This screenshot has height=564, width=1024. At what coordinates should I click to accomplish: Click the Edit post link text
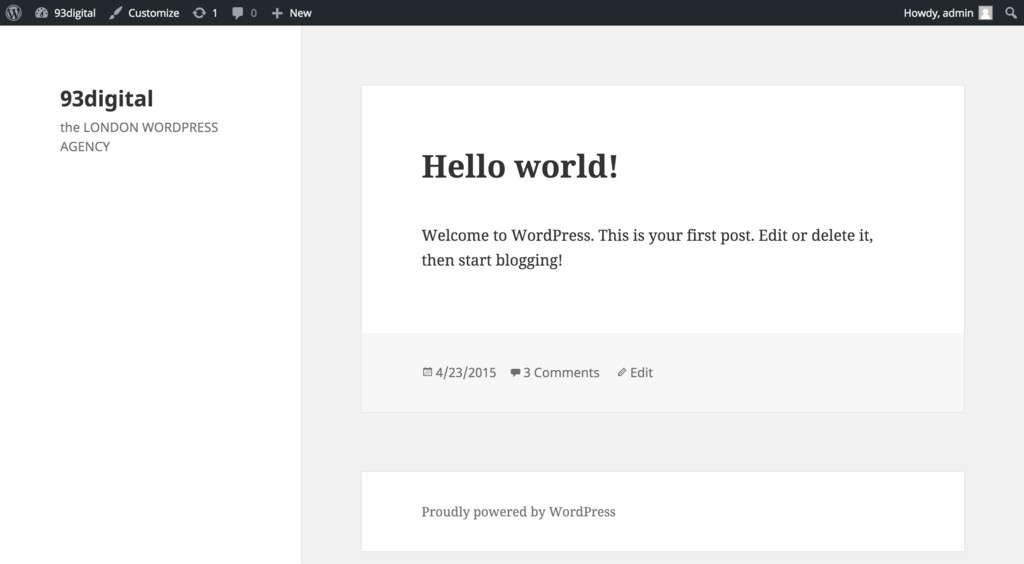641,372
